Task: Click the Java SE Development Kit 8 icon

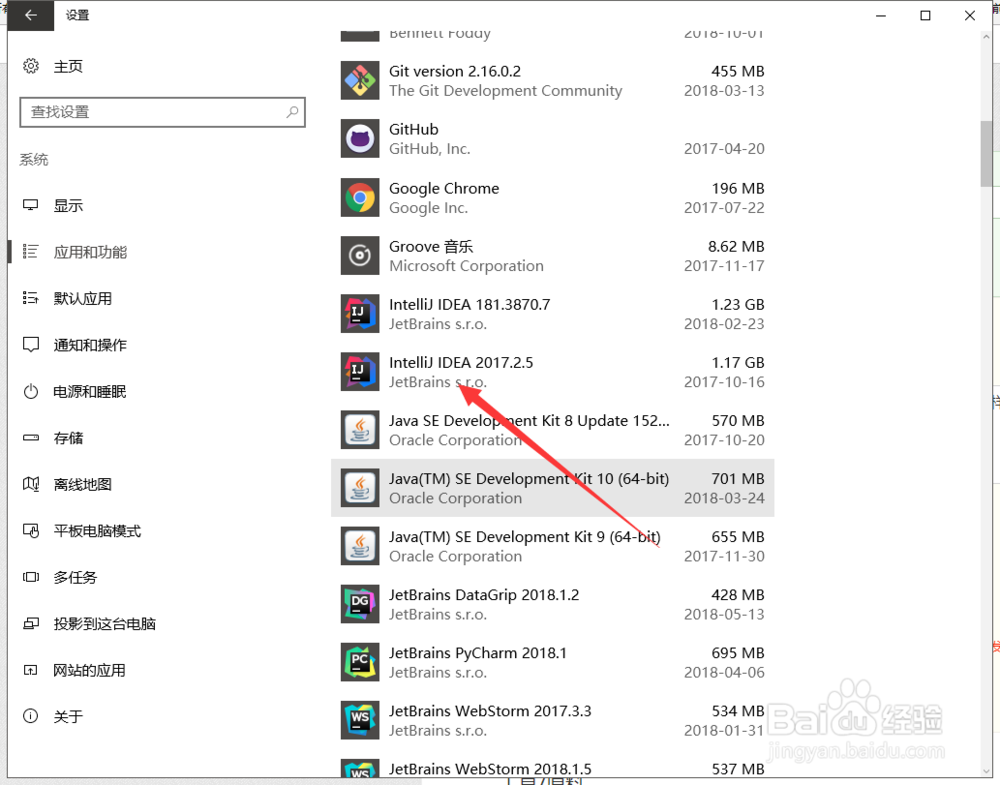Action: point(360,430)
